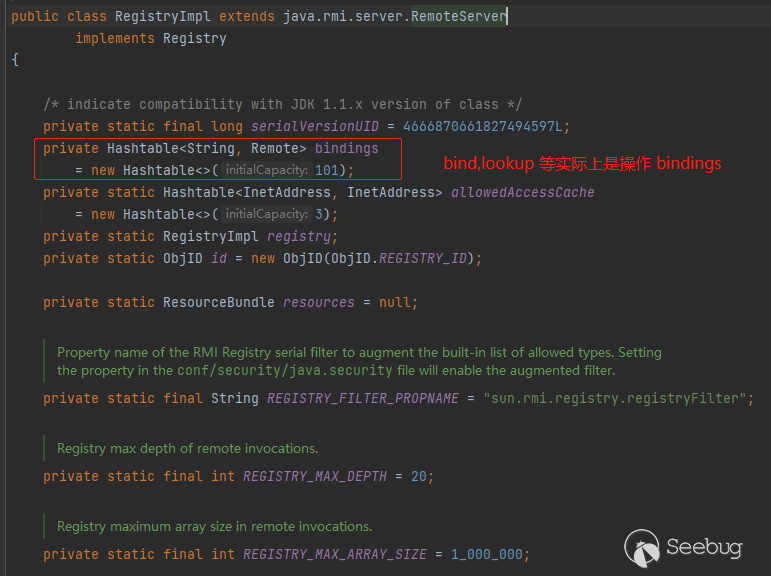Click the bindings field name
The image size is (771, 576).
pyautogui.click(x=346, y=148)
